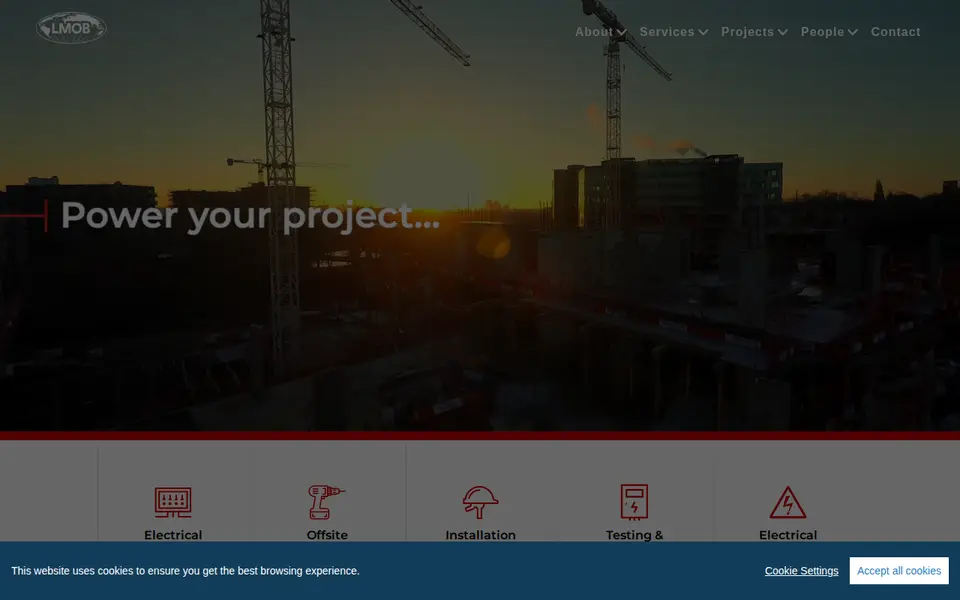Open the People menu item

pos(822,32)
